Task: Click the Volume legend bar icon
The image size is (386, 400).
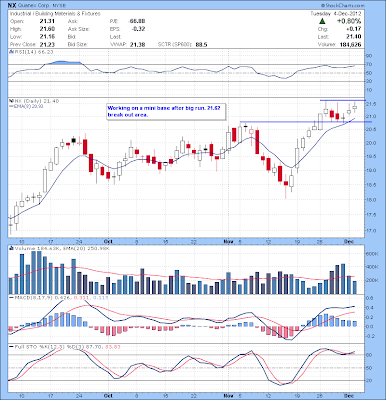Action: click(x=11, y=248)
